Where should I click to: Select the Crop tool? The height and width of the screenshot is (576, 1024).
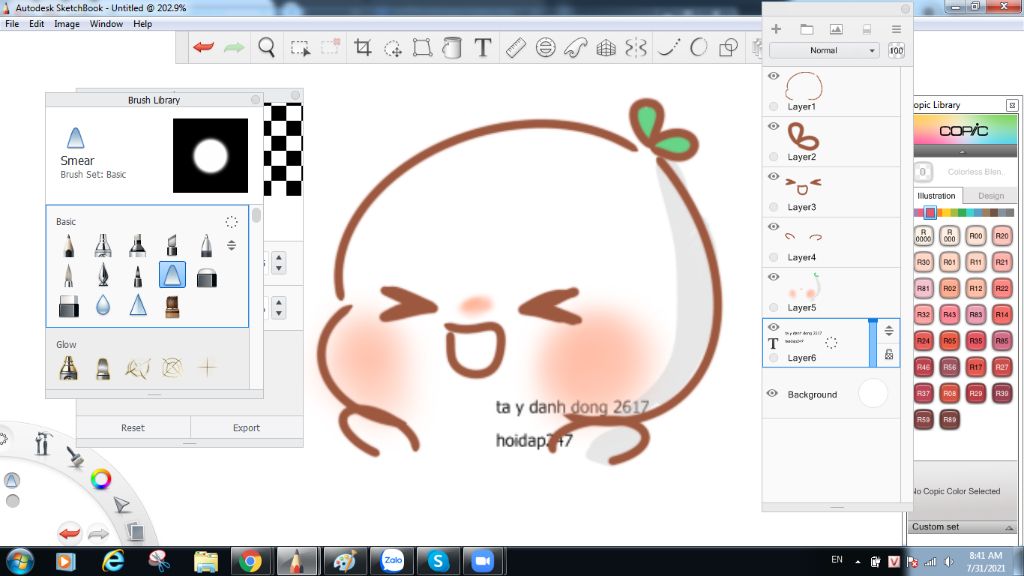coord(362,47)
